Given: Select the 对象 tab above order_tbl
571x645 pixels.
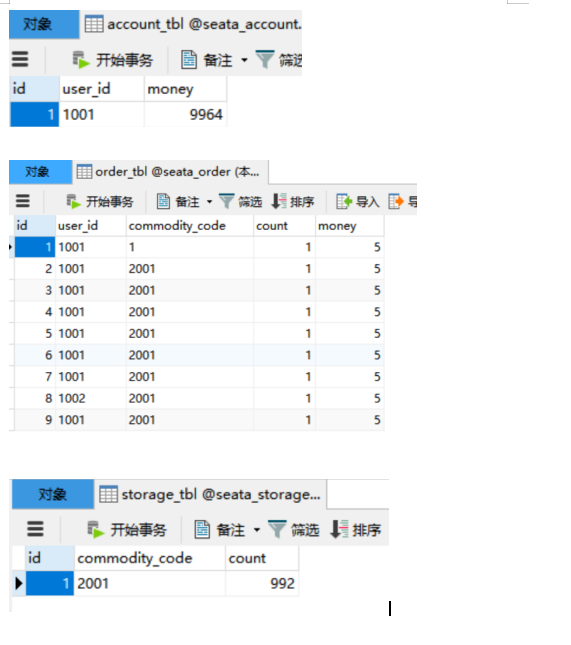Looking at the screenshot, I should coord(40,172).
